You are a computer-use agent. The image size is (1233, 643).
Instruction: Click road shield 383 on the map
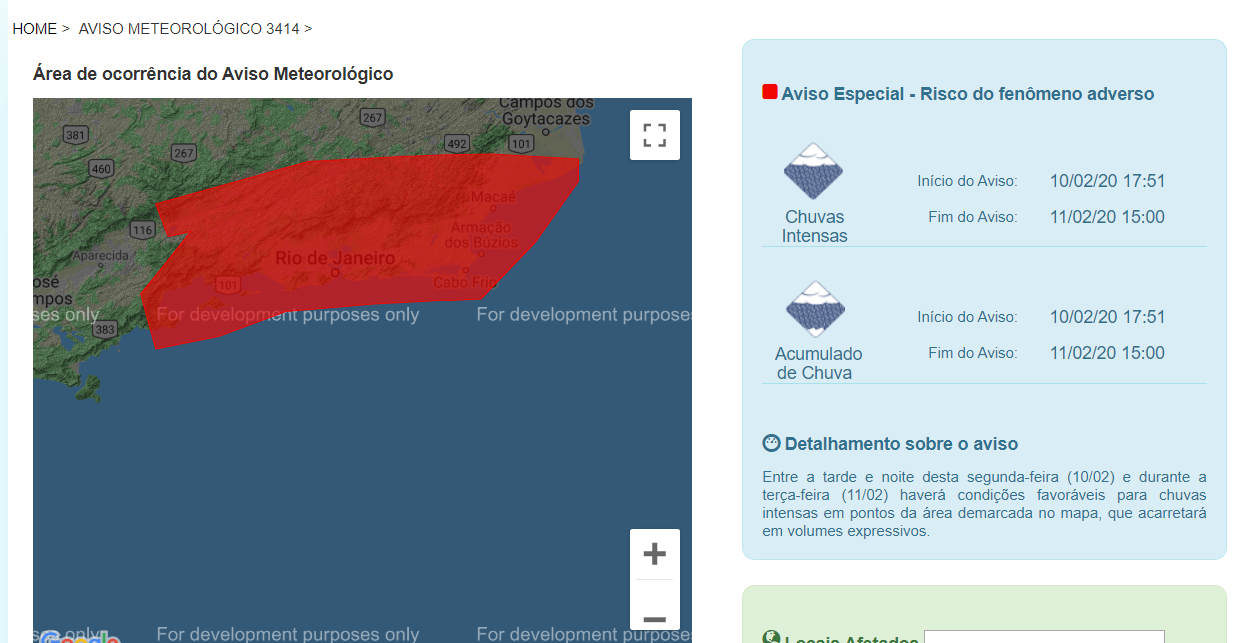tap(105, 329)
